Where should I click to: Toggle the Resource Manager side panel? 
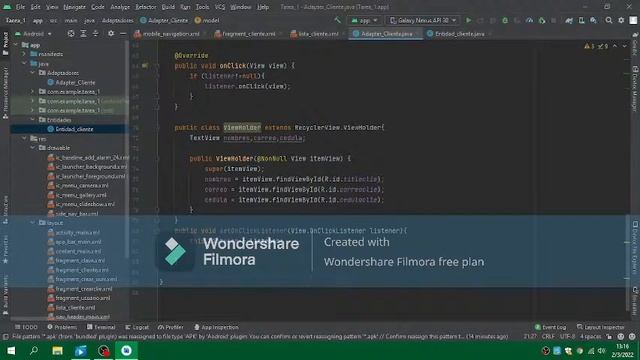(5, 93)
